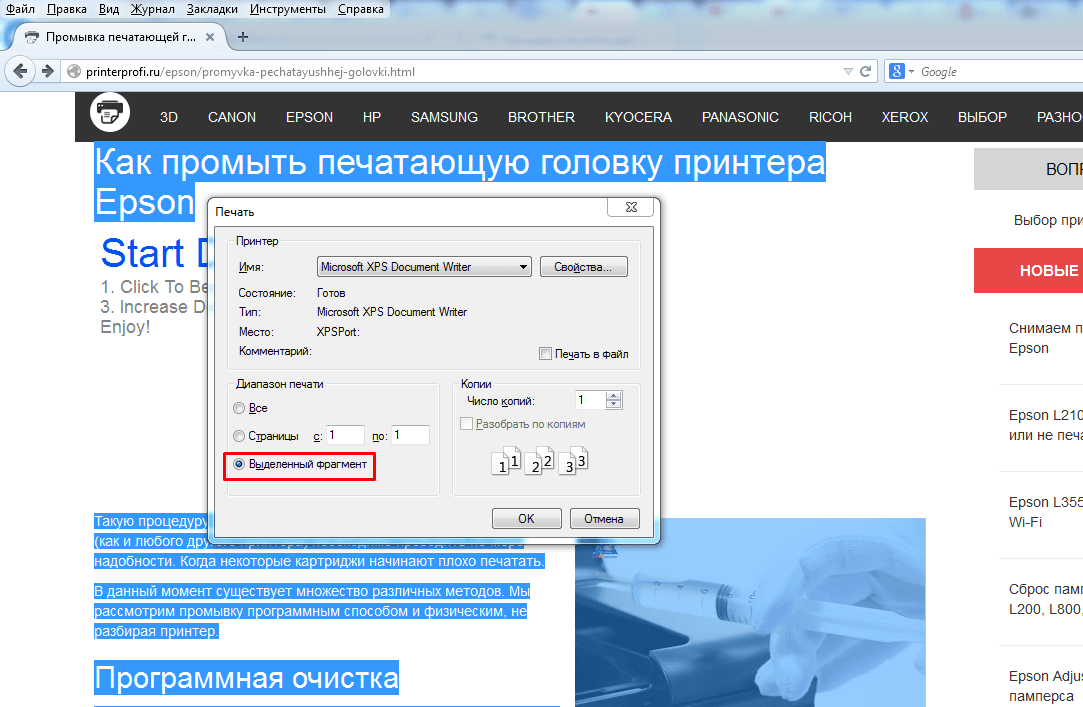Increase the number of copies
This screenshot has height=707, width=1083.
point(613,396)
